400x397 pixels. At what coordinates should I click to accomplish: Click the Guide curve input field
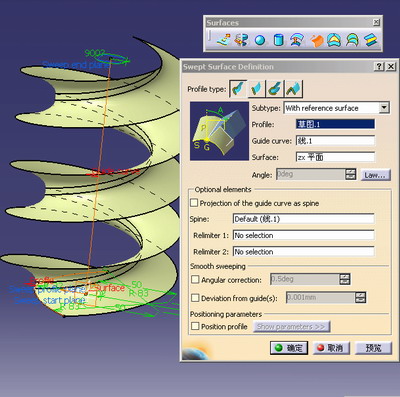335,141
